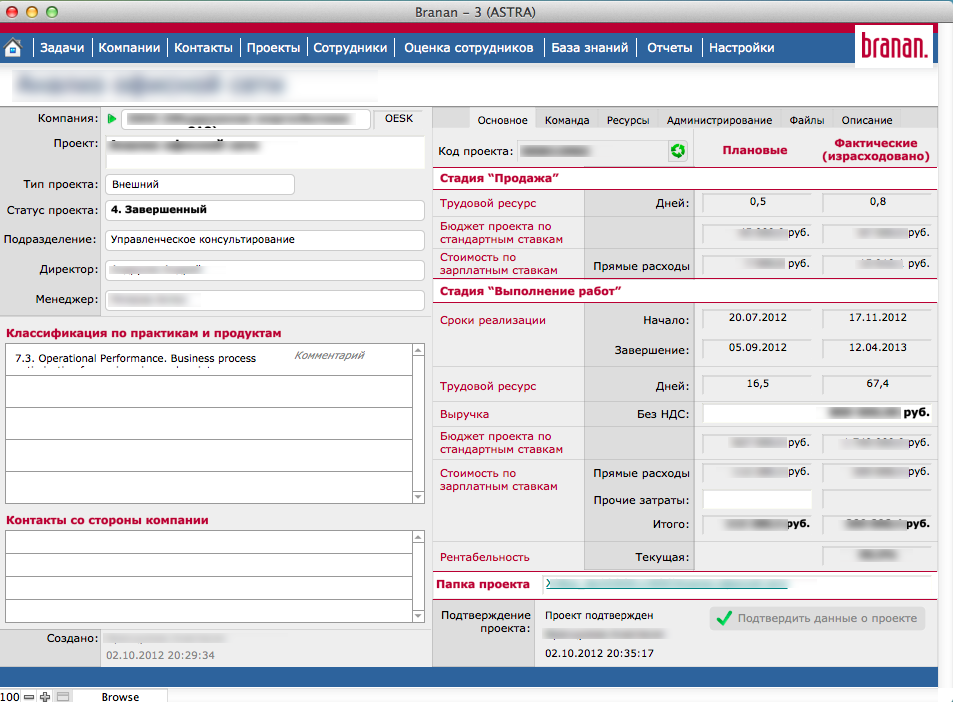
Task: Regenerate project code with green refresh icon
Action: pyautogui.click(x=678, y=151)
